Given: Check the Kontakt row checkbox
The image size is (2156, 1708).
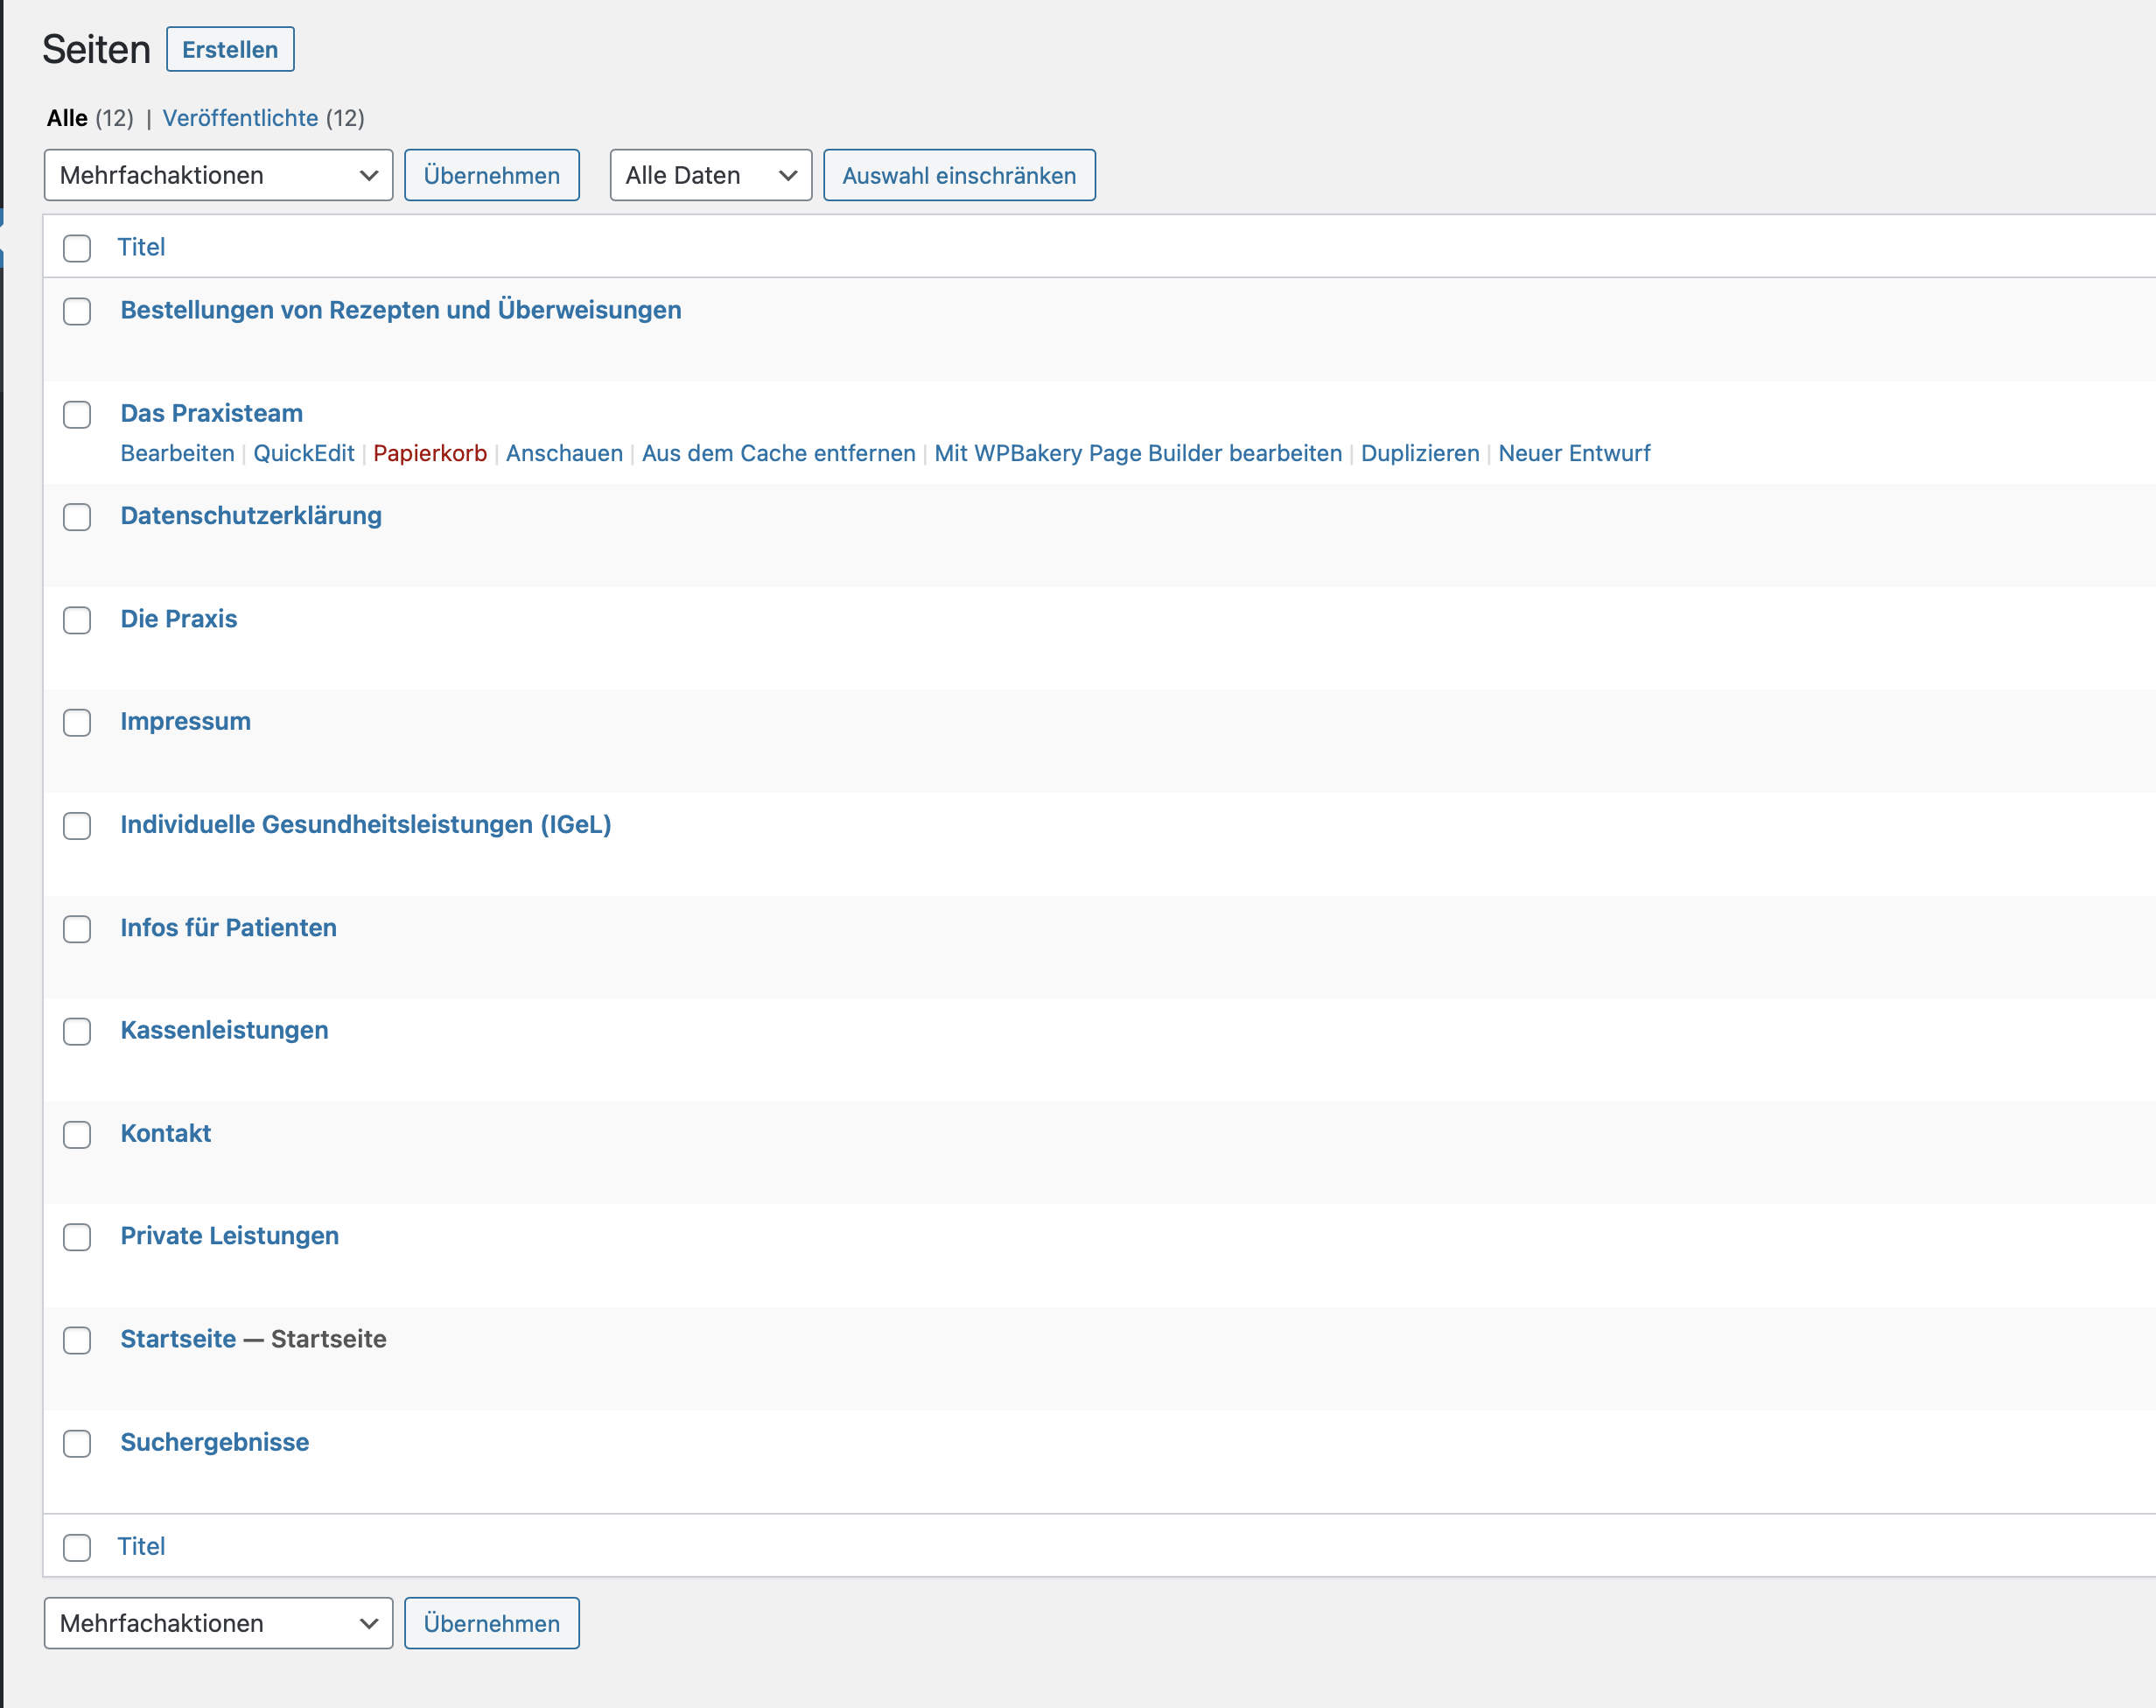Looking at the screenshot, I should pos(77,1135).
